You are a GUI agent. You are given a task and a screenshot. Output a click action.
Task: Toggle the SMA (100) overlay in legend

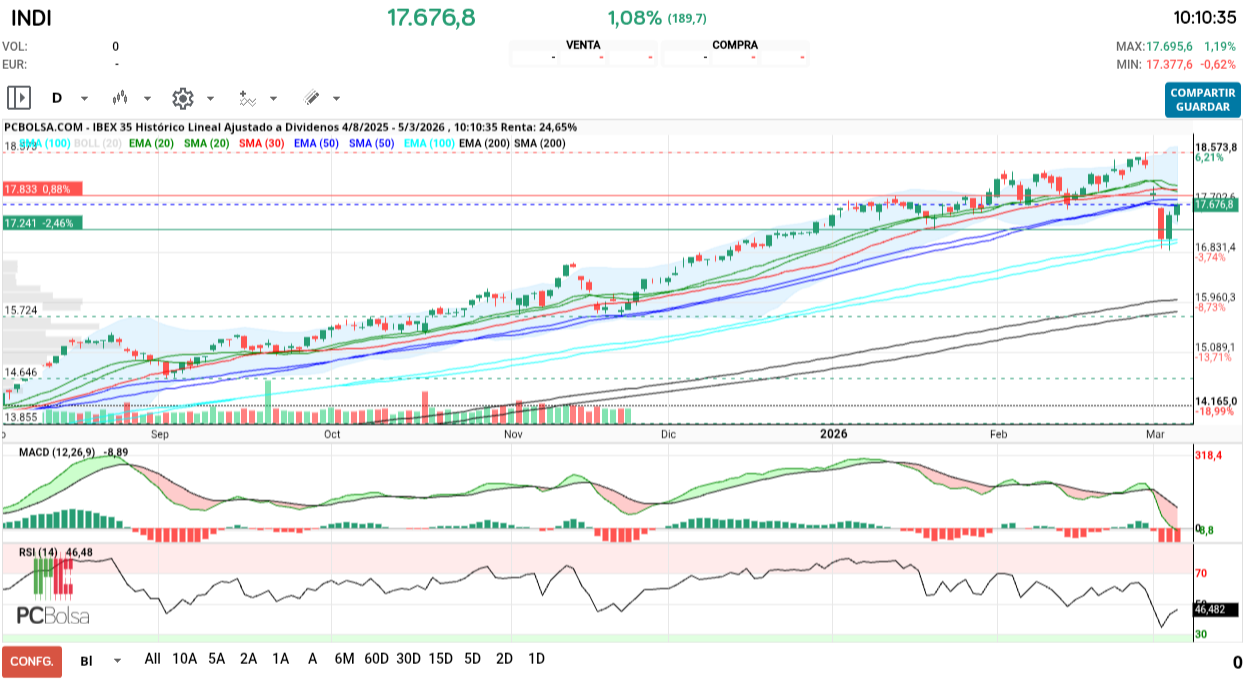[44, 144]
